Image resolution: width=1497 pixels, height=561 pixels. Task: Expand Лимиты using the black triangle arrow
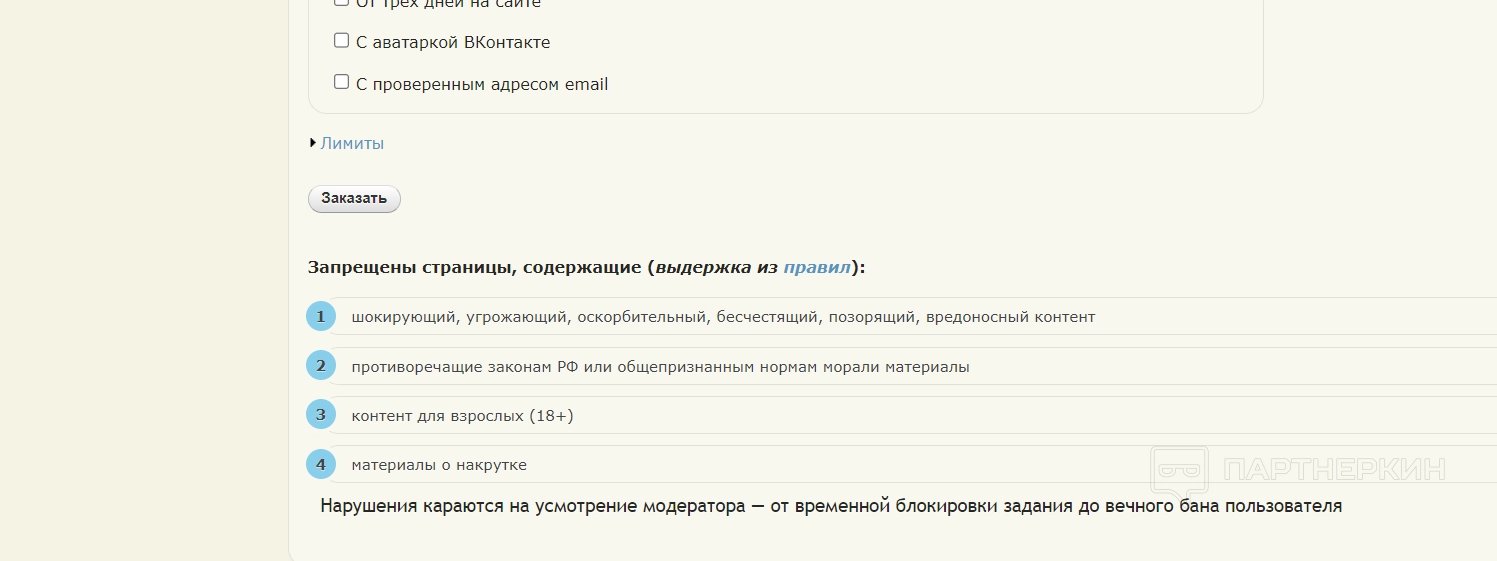pyautogui.click(x=313, y=143)
